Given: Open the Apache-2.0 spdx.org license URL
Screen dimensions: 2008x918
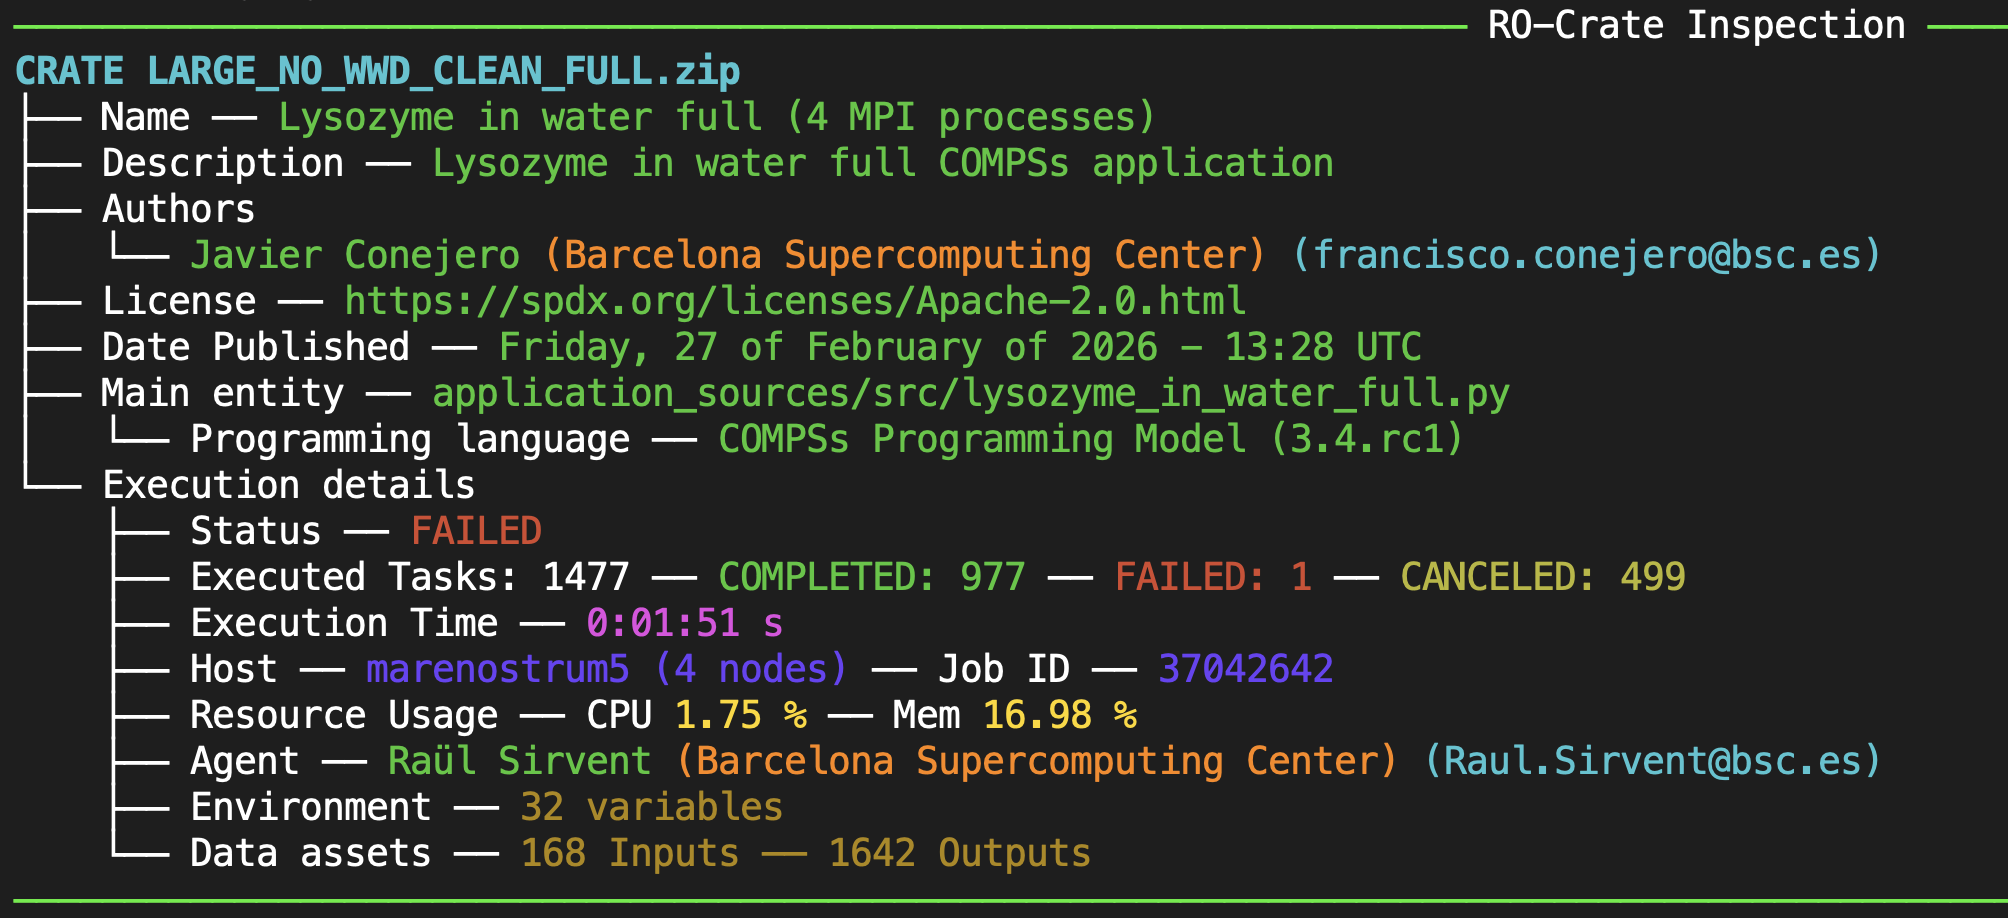Looking at the screenshot, I should tap(795, 301).
